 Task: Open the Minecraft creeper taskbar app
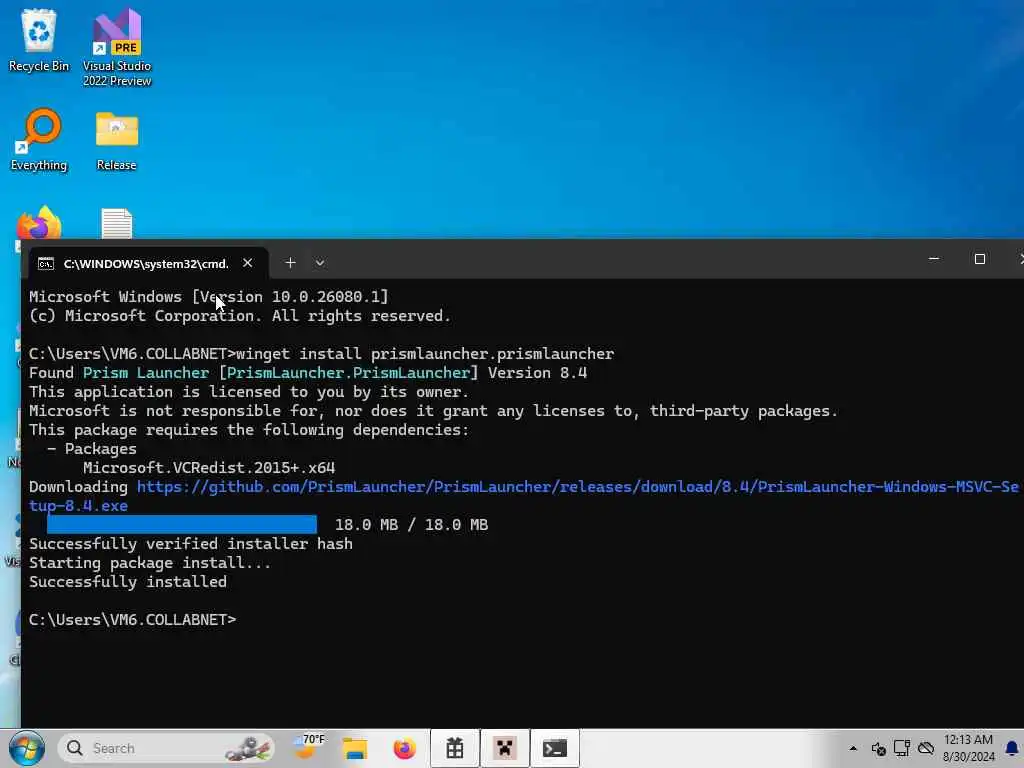(x=505, y=748)
